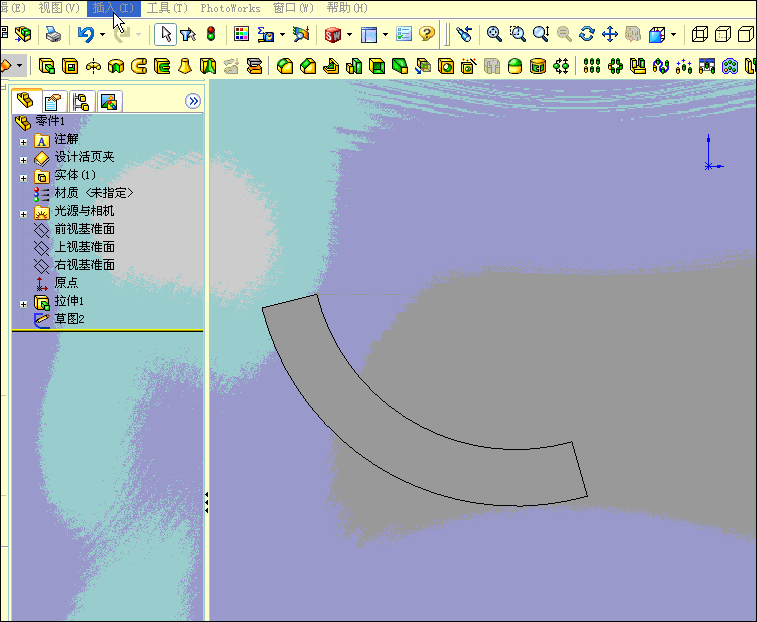
Task: Open the Undo history dropdown arrow
Action: point(102,34)
